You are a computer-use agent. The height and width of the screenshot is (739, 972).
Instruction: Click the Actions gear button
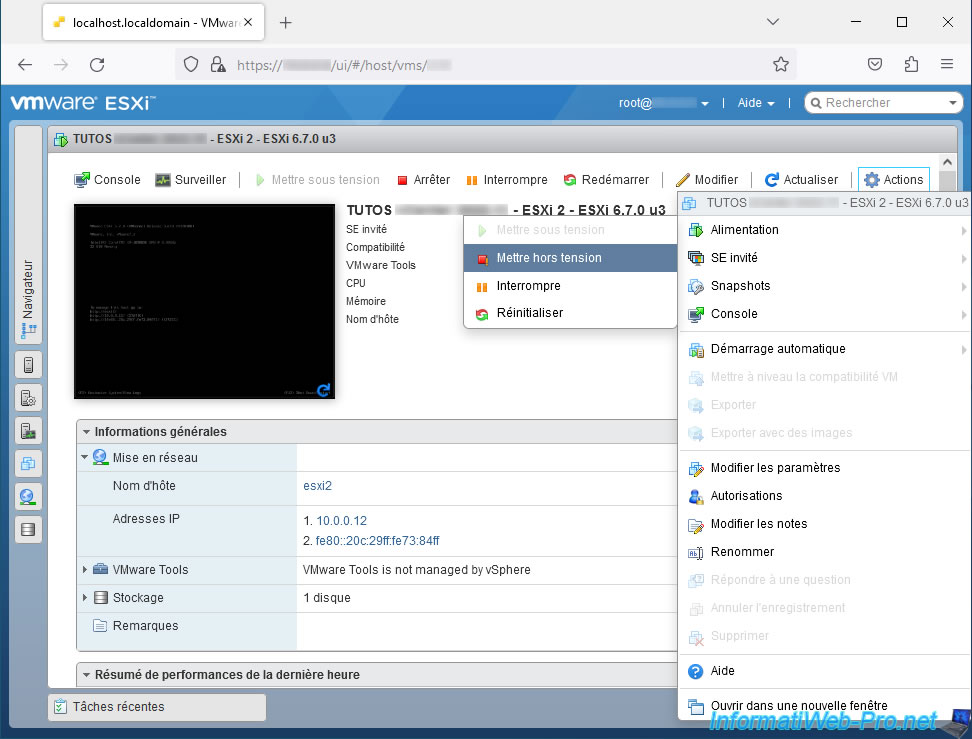(x=893, y=180)
